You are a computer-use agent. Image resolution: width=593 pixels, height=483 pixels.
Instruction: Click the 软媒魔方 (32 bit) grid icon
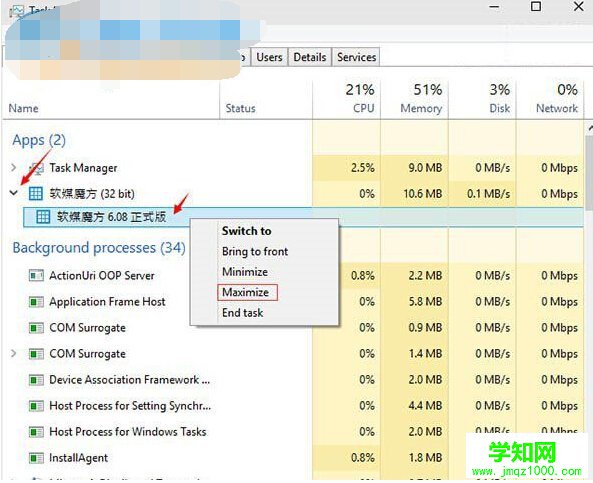pos(36,193)
